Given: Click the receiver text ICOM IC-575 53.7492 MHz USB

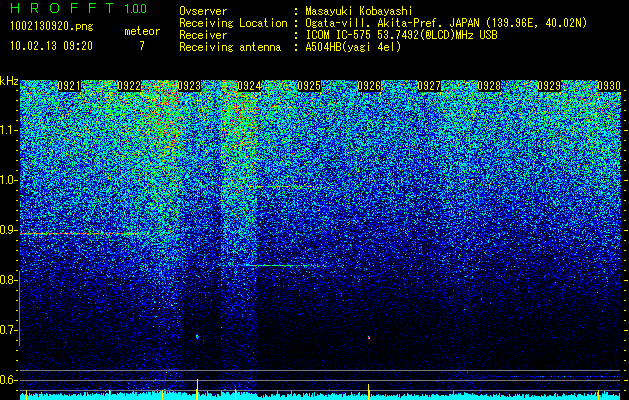Looking at the screenshot, I should point(401,35).
